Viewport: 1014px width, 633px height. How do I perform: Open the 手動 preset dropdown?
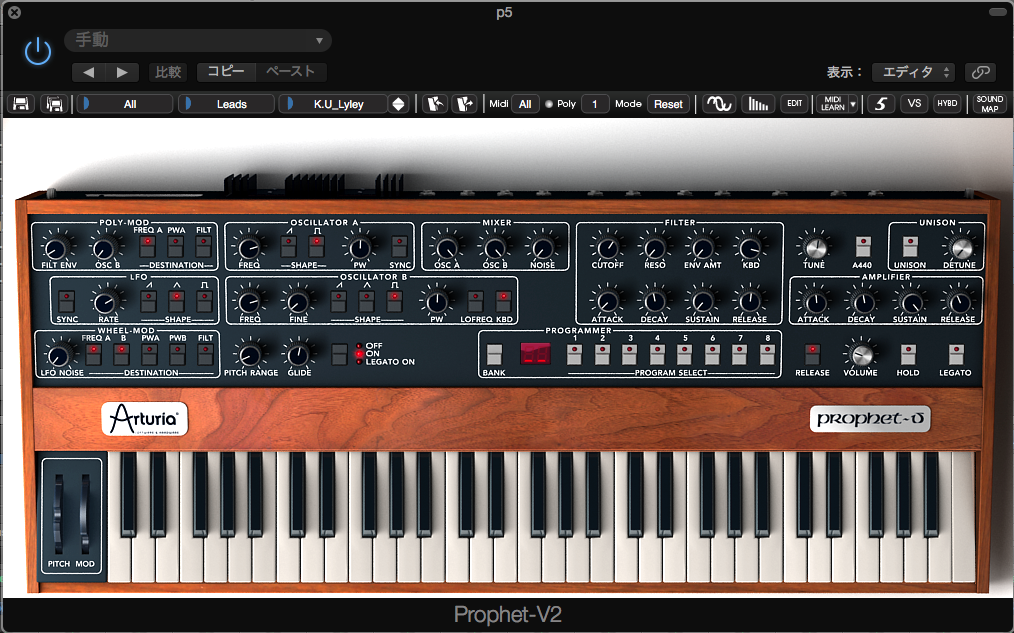coord(198,40)
